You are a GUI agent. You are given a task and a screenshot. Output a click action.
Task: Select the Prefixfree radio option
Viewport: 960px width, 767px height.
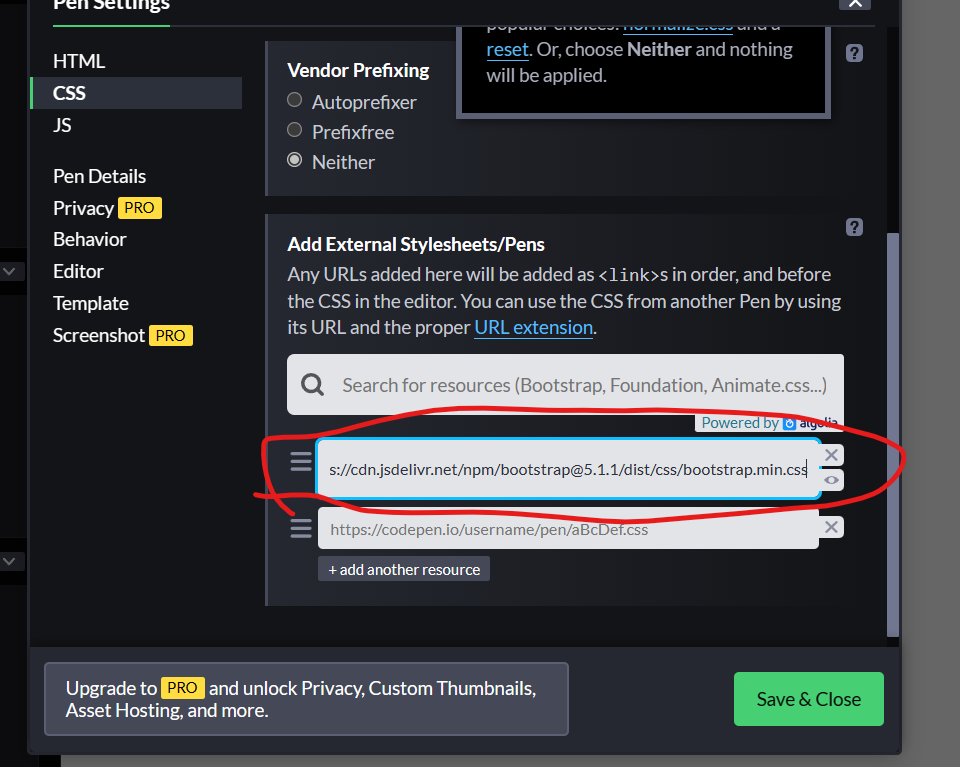[294, 130]
